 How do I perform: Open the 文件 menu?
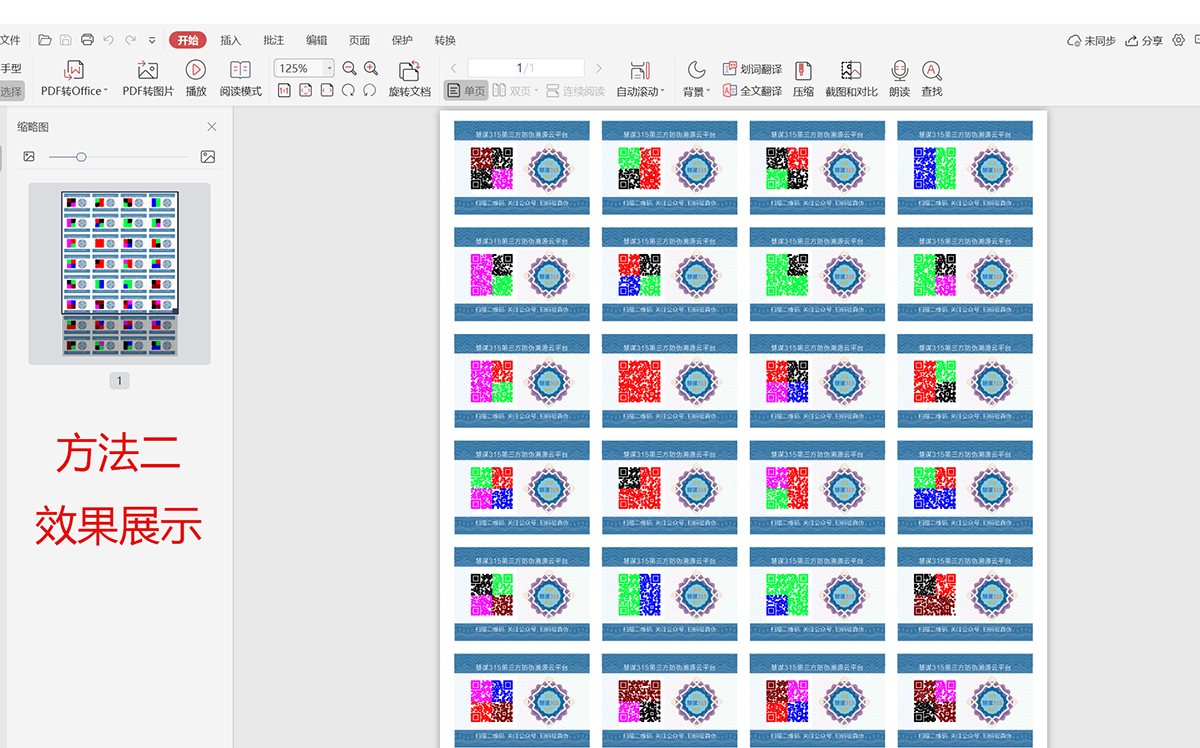pyautogui.click(x=10, y=40)
